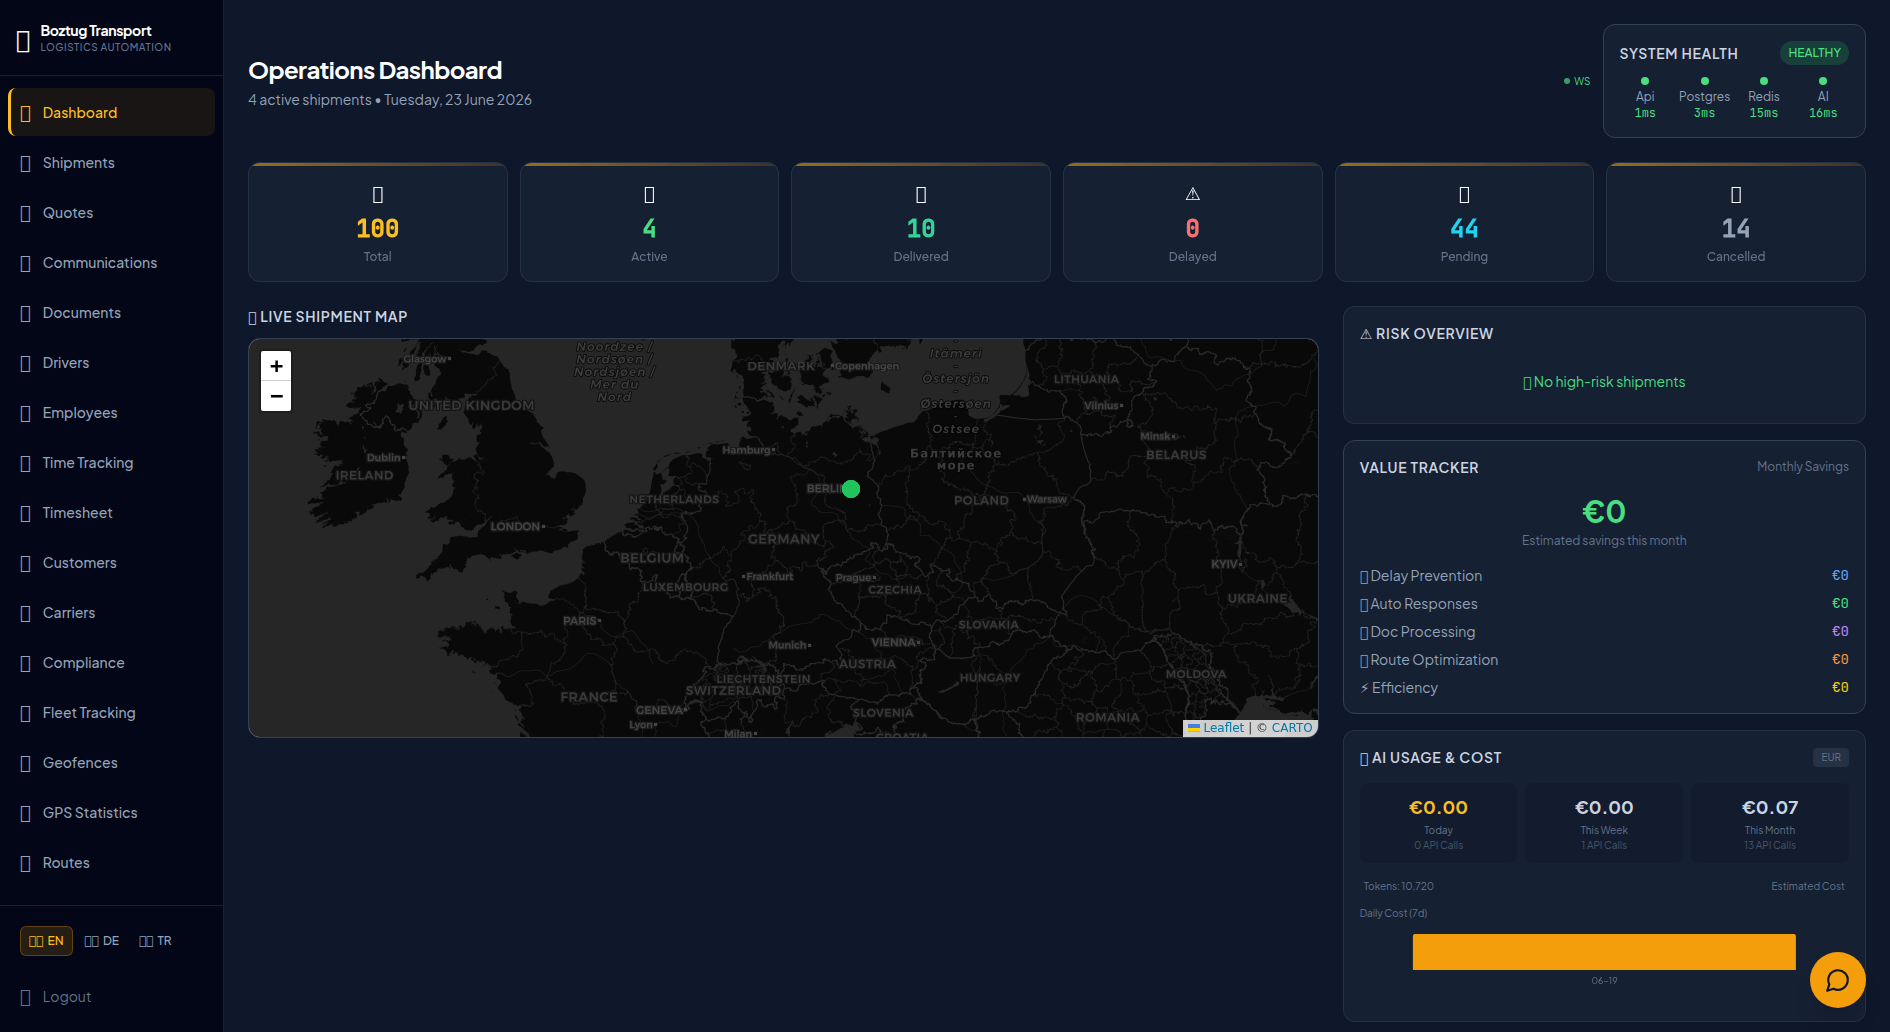Click the Logout icon

[x=26, y=998]
